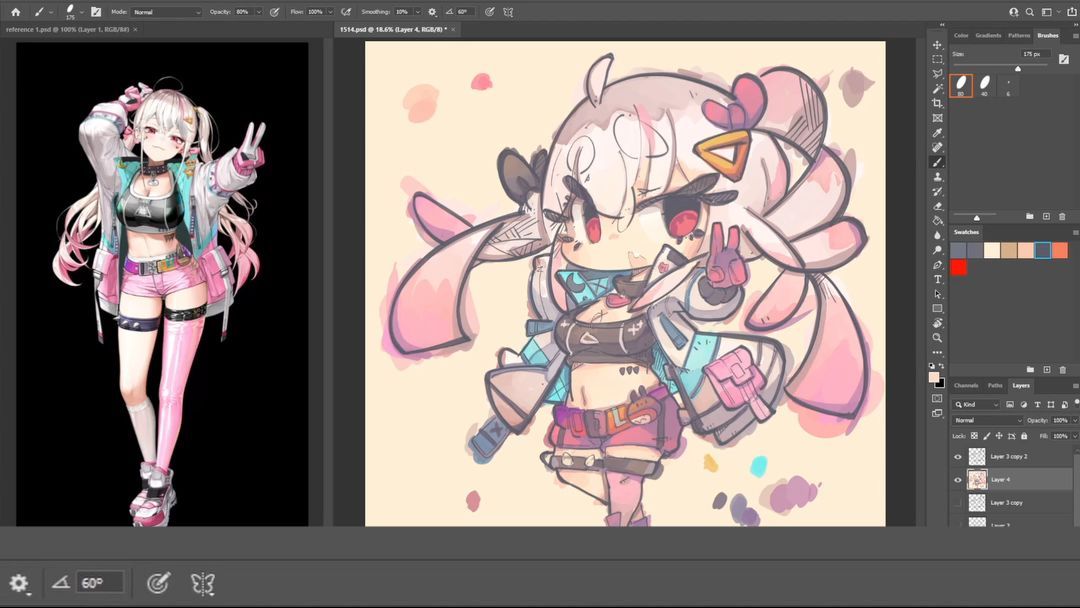
Task: Select the Pen tool
Action: point(937,265)
